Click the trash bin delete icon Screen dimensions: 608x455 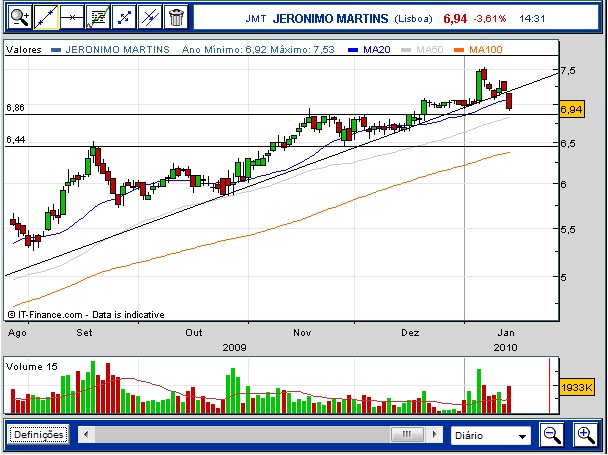[x=176, y=17]
